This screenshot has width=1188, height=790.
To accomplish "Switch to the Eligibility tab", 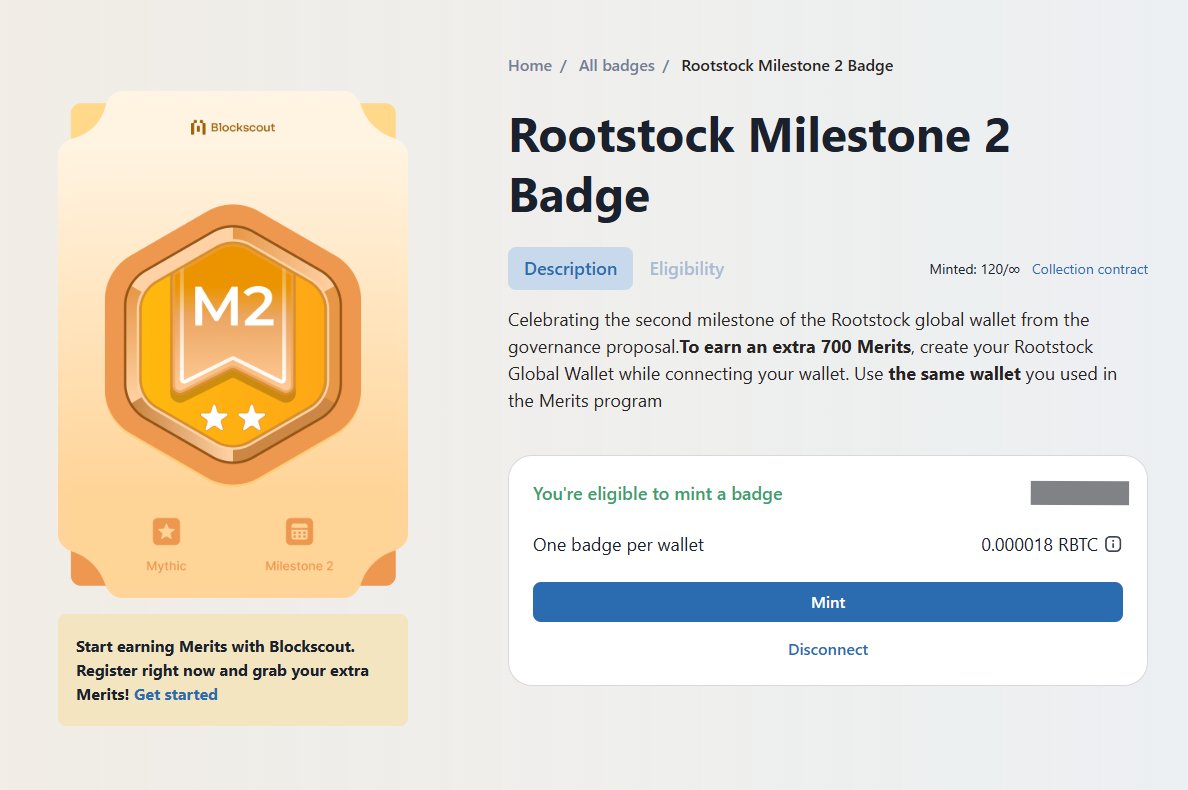I will coord(686,268).
